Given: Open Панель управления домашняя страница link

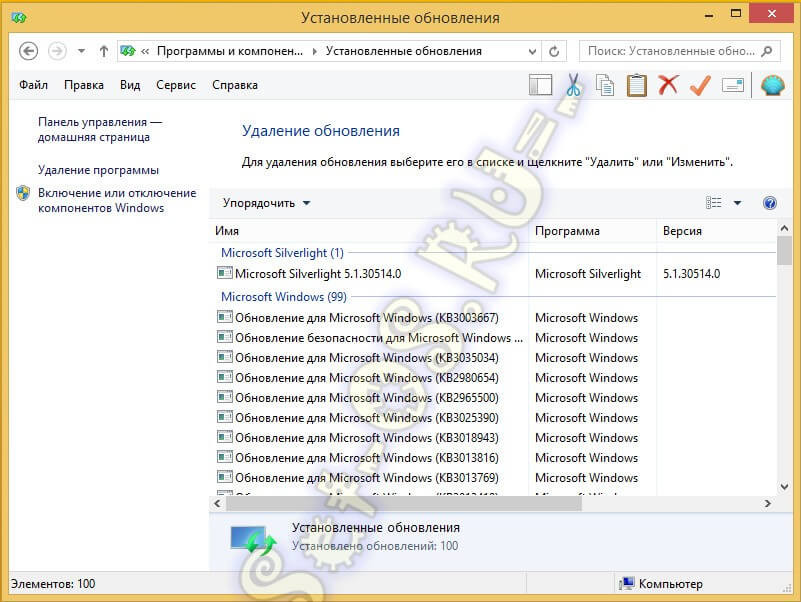Looking at the screenshot, I should coord(99,129).
